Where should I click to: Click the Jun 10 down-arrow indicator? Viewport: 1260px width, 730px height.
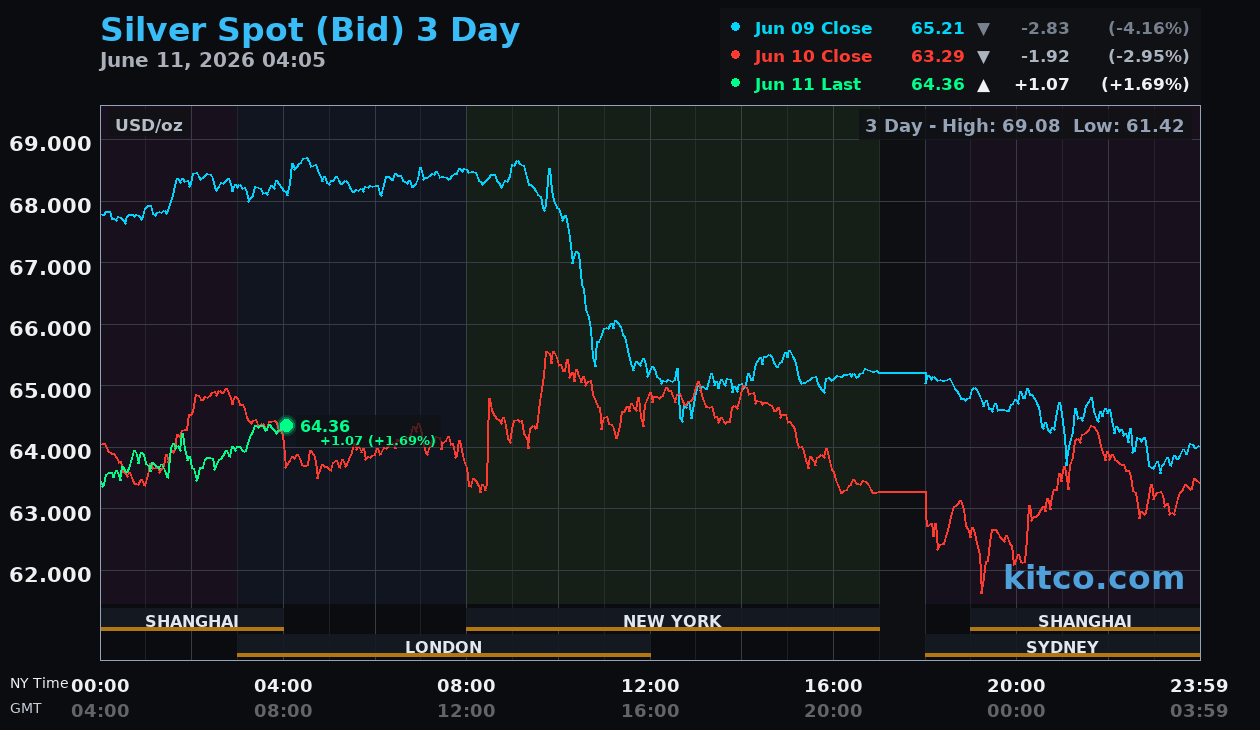click(983, 57)
